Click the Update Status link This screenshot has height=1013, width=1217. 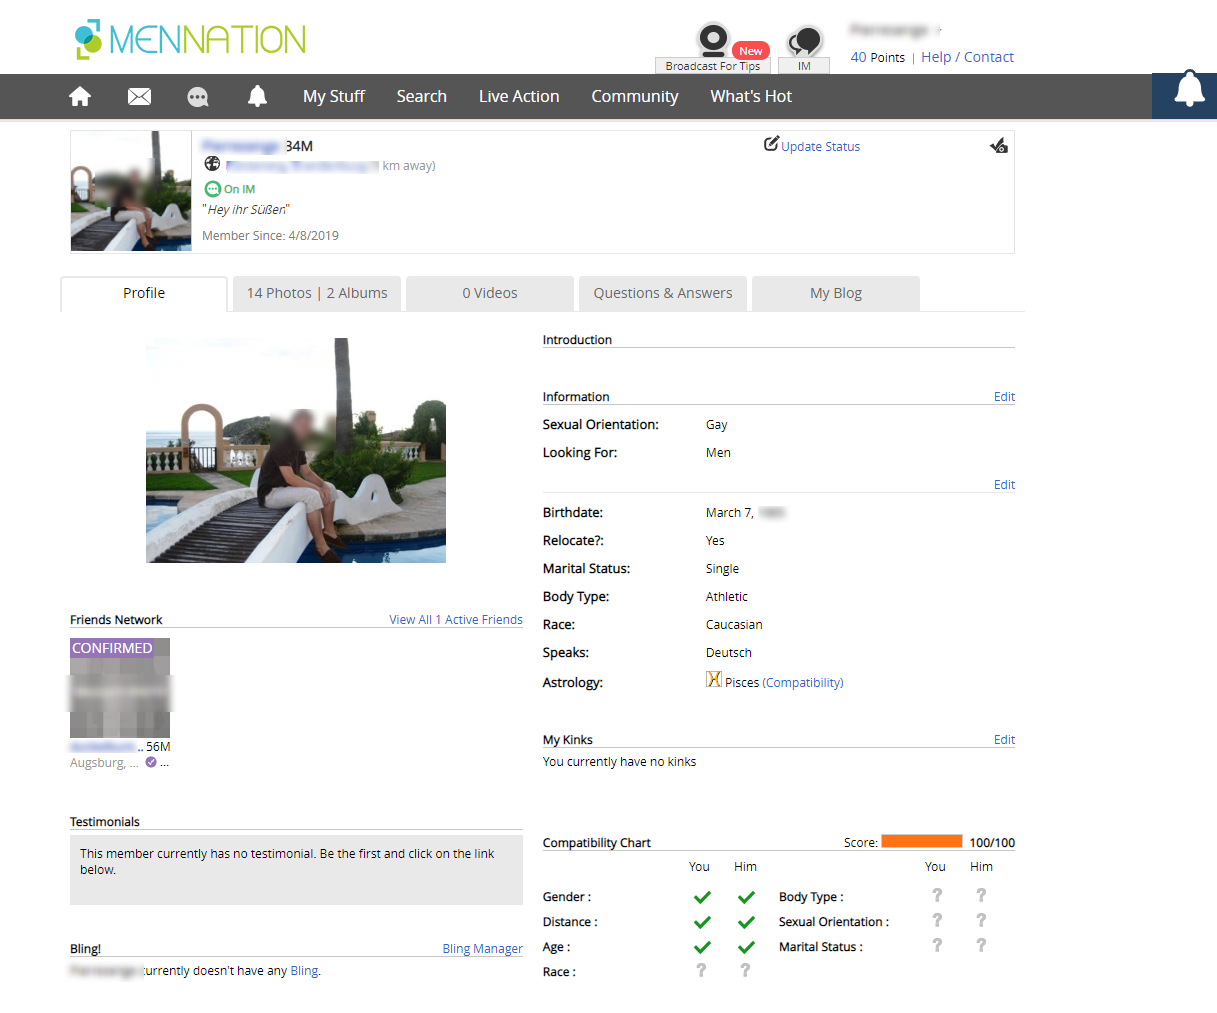(820, 146)
